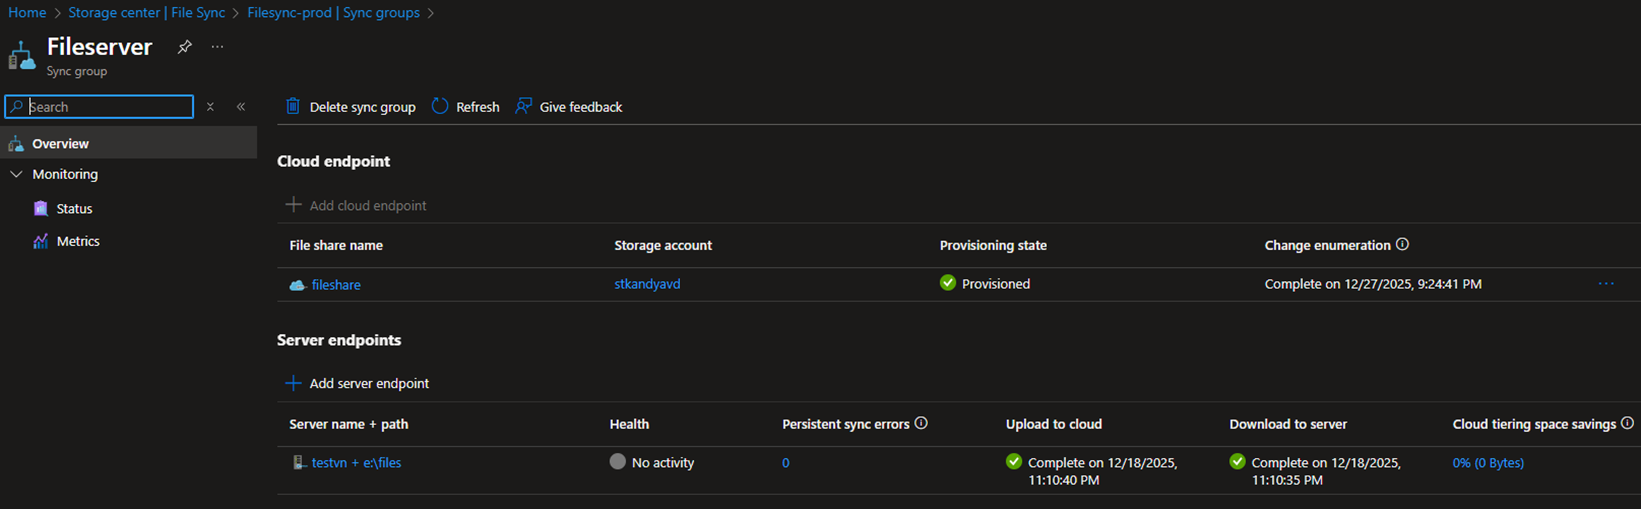Open the Status monitoring page
Viewport: 1641px width, 509px height.
point(74,209)
